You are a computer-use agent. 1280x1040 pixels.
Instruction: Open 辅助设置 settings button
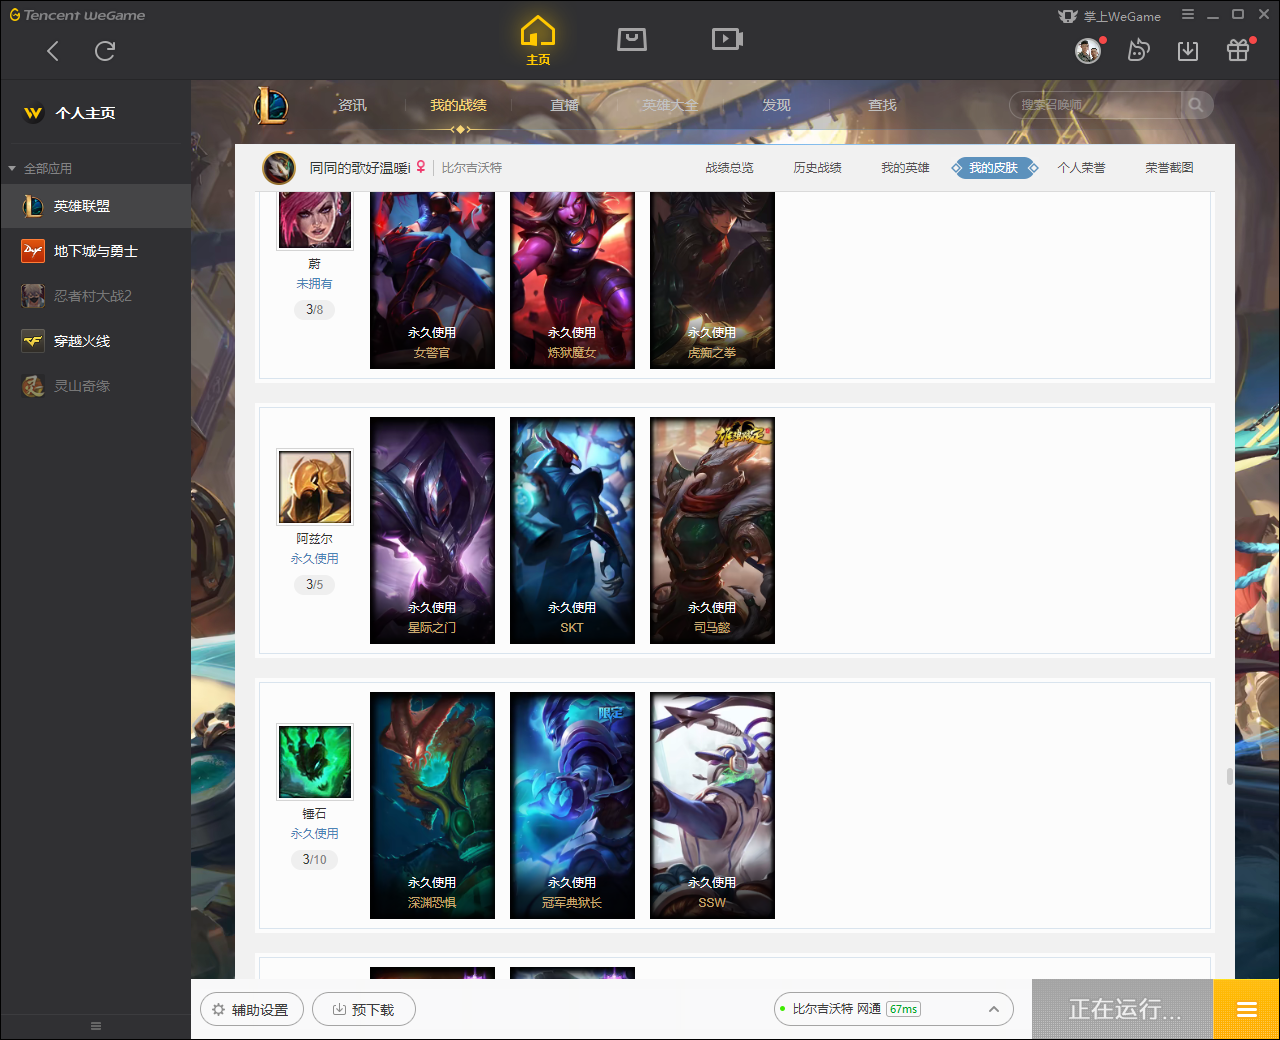click(251, 1010)
